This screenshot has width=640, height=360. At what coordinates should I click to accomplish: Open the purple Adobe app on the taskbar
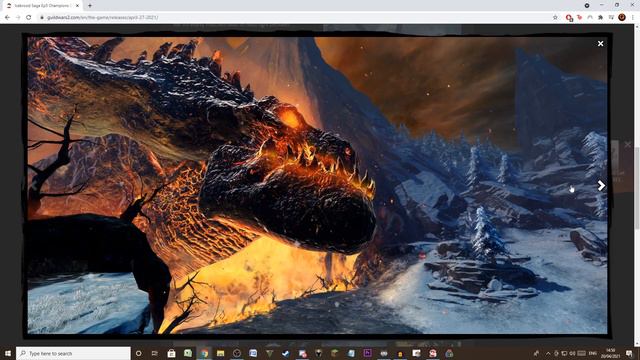[x=367, y=353]
